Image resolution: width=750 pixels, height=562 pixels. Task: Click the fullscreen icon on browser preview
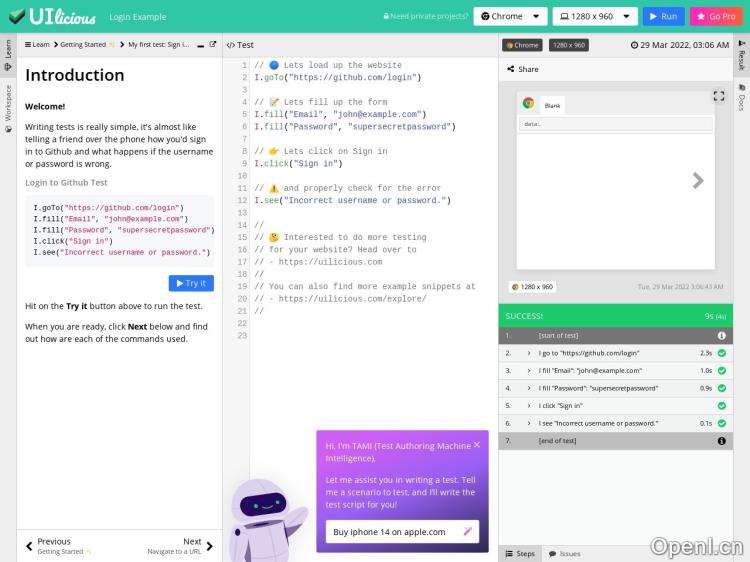(x=718, y=96)
